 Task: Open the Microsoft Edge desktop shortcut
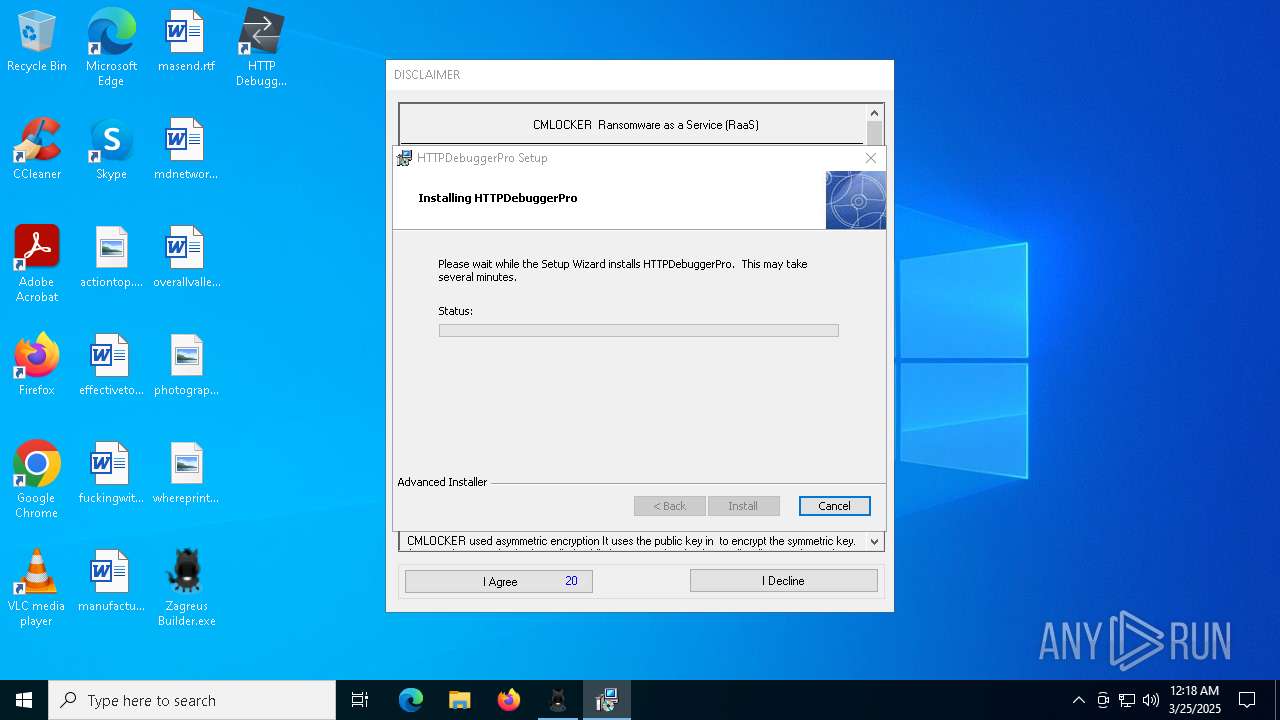111,48
